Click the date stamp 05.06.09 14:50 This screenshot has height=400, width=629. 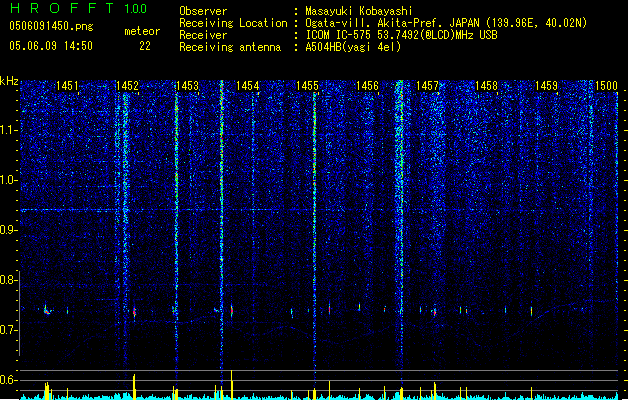pyautogui.click(x=51, y=46)
